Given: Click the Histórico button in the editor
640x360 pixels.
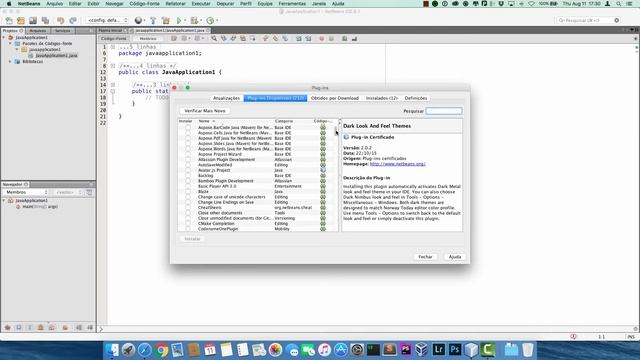Looking at the screenshot, I should click(x=148, y=39).
